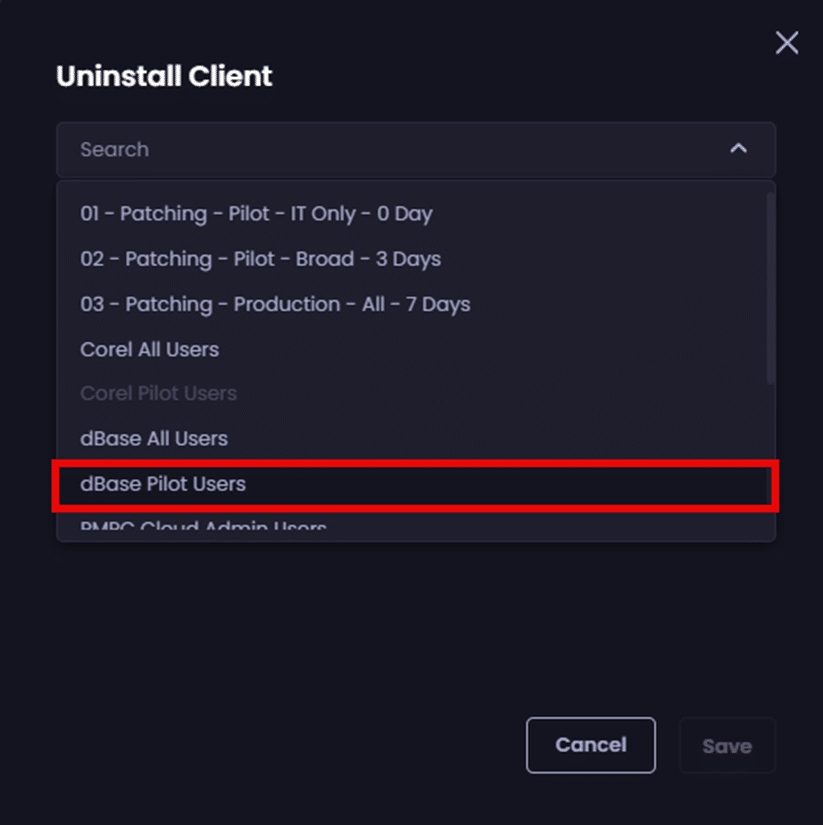The image size is (823, 825).
Task: Close the Uninstall Client dialog with X
Action: 787,42
